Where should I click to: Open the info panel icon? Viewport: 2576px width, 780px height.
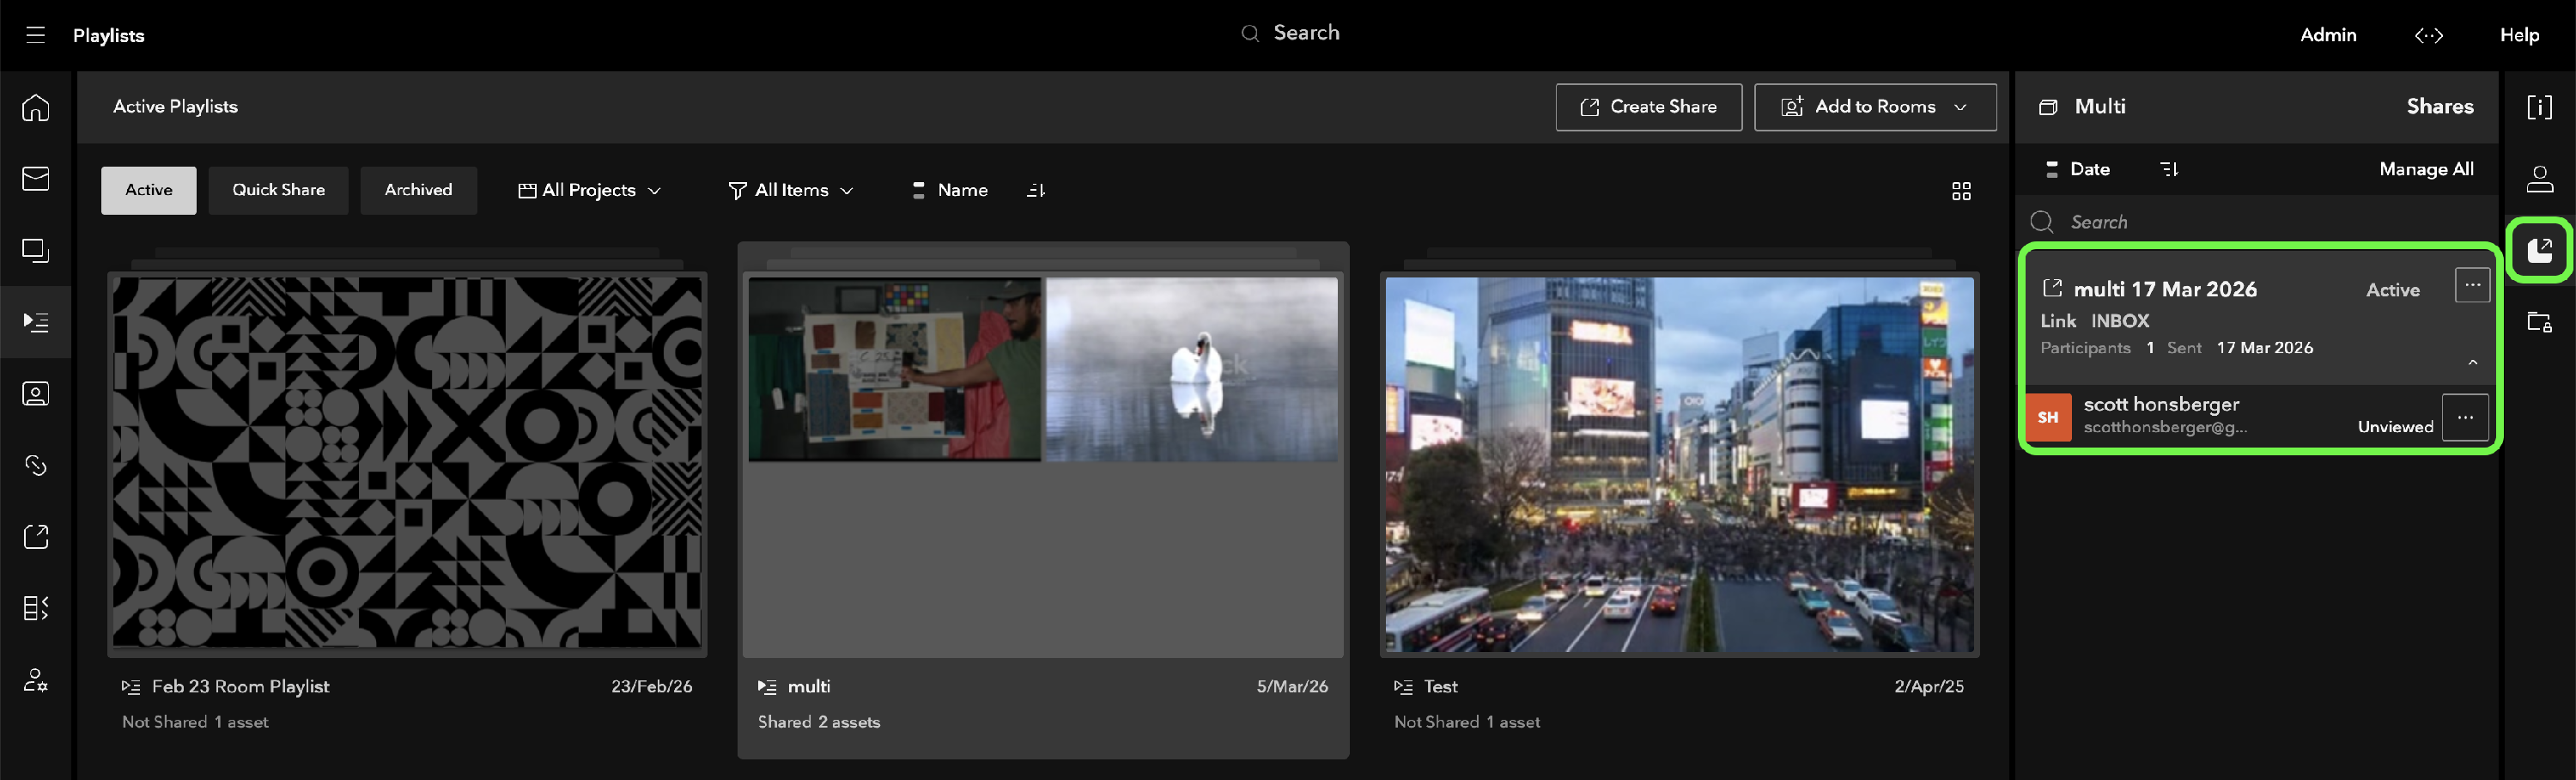pyautogui.click(x=2539, y=107)
